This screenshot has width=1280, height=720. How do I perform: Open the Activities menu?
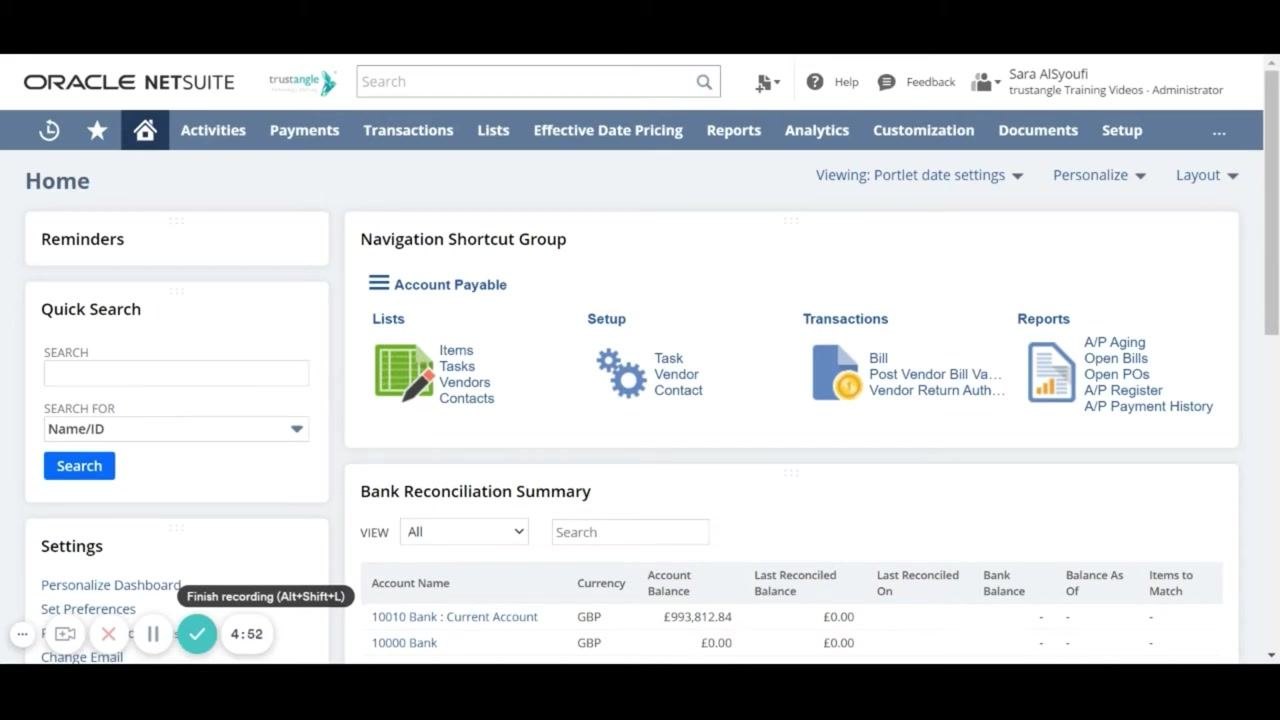(213, 130)
